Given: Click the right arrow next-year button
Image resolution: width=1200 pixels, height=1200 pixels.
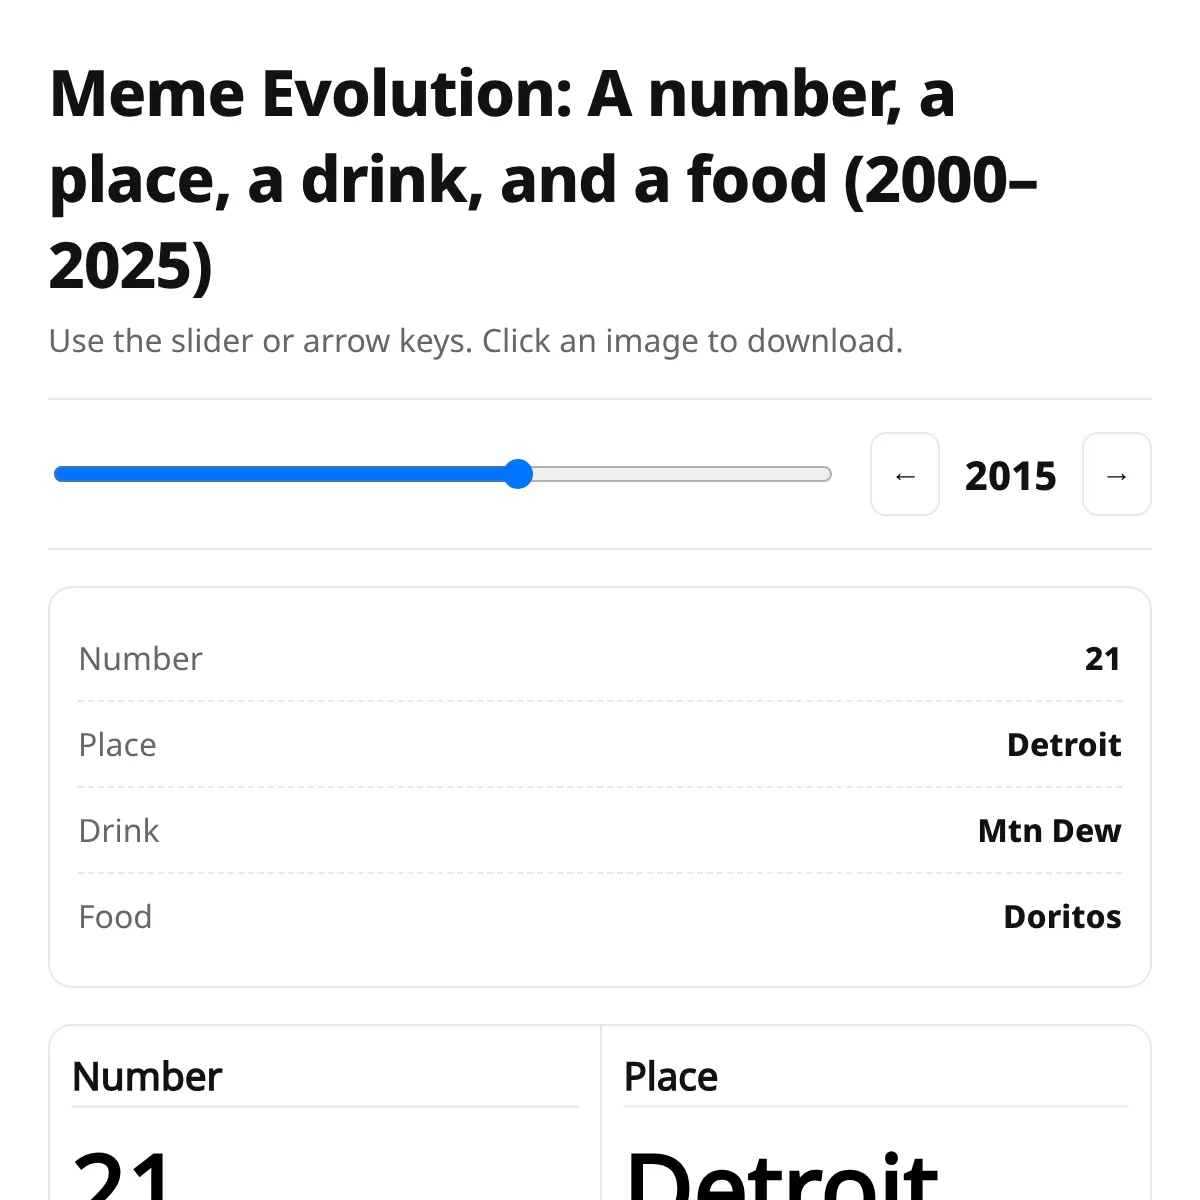Looking at the screenshot, I should click(x=1117, y=475).
